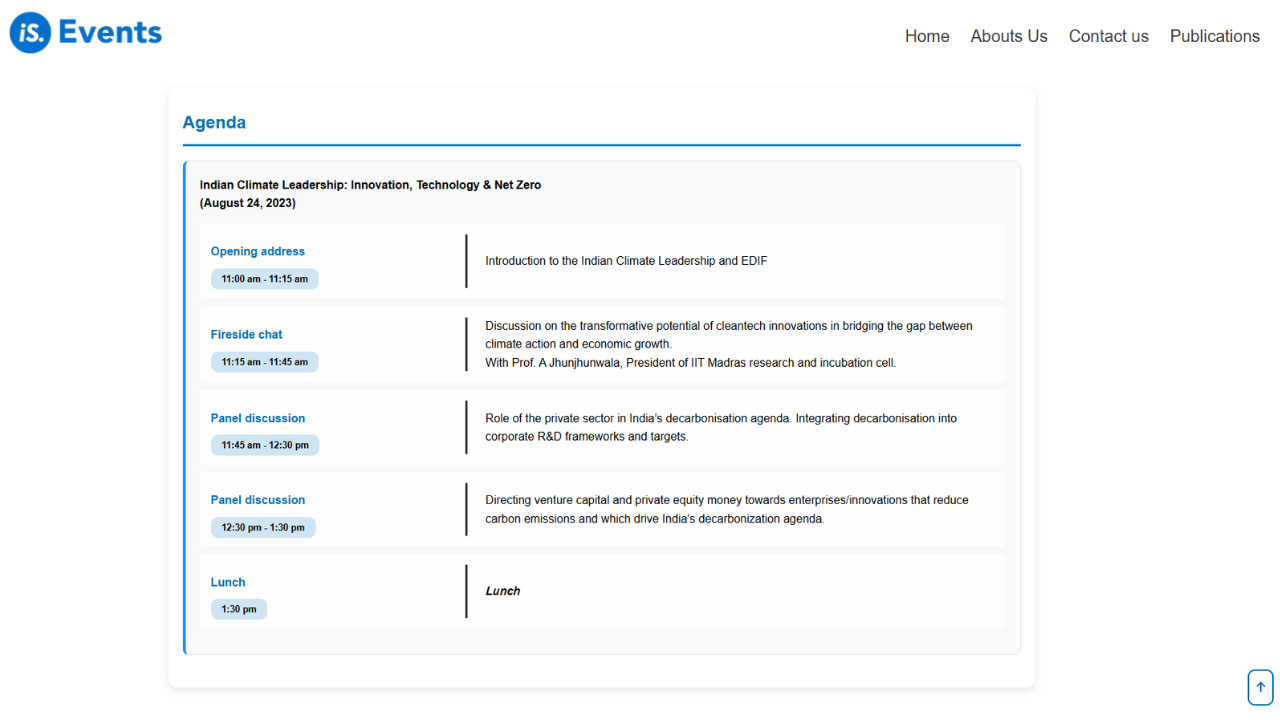1280x720 pixels.
Task: Navigate to Publications
Action: (x=1215, y=36)
